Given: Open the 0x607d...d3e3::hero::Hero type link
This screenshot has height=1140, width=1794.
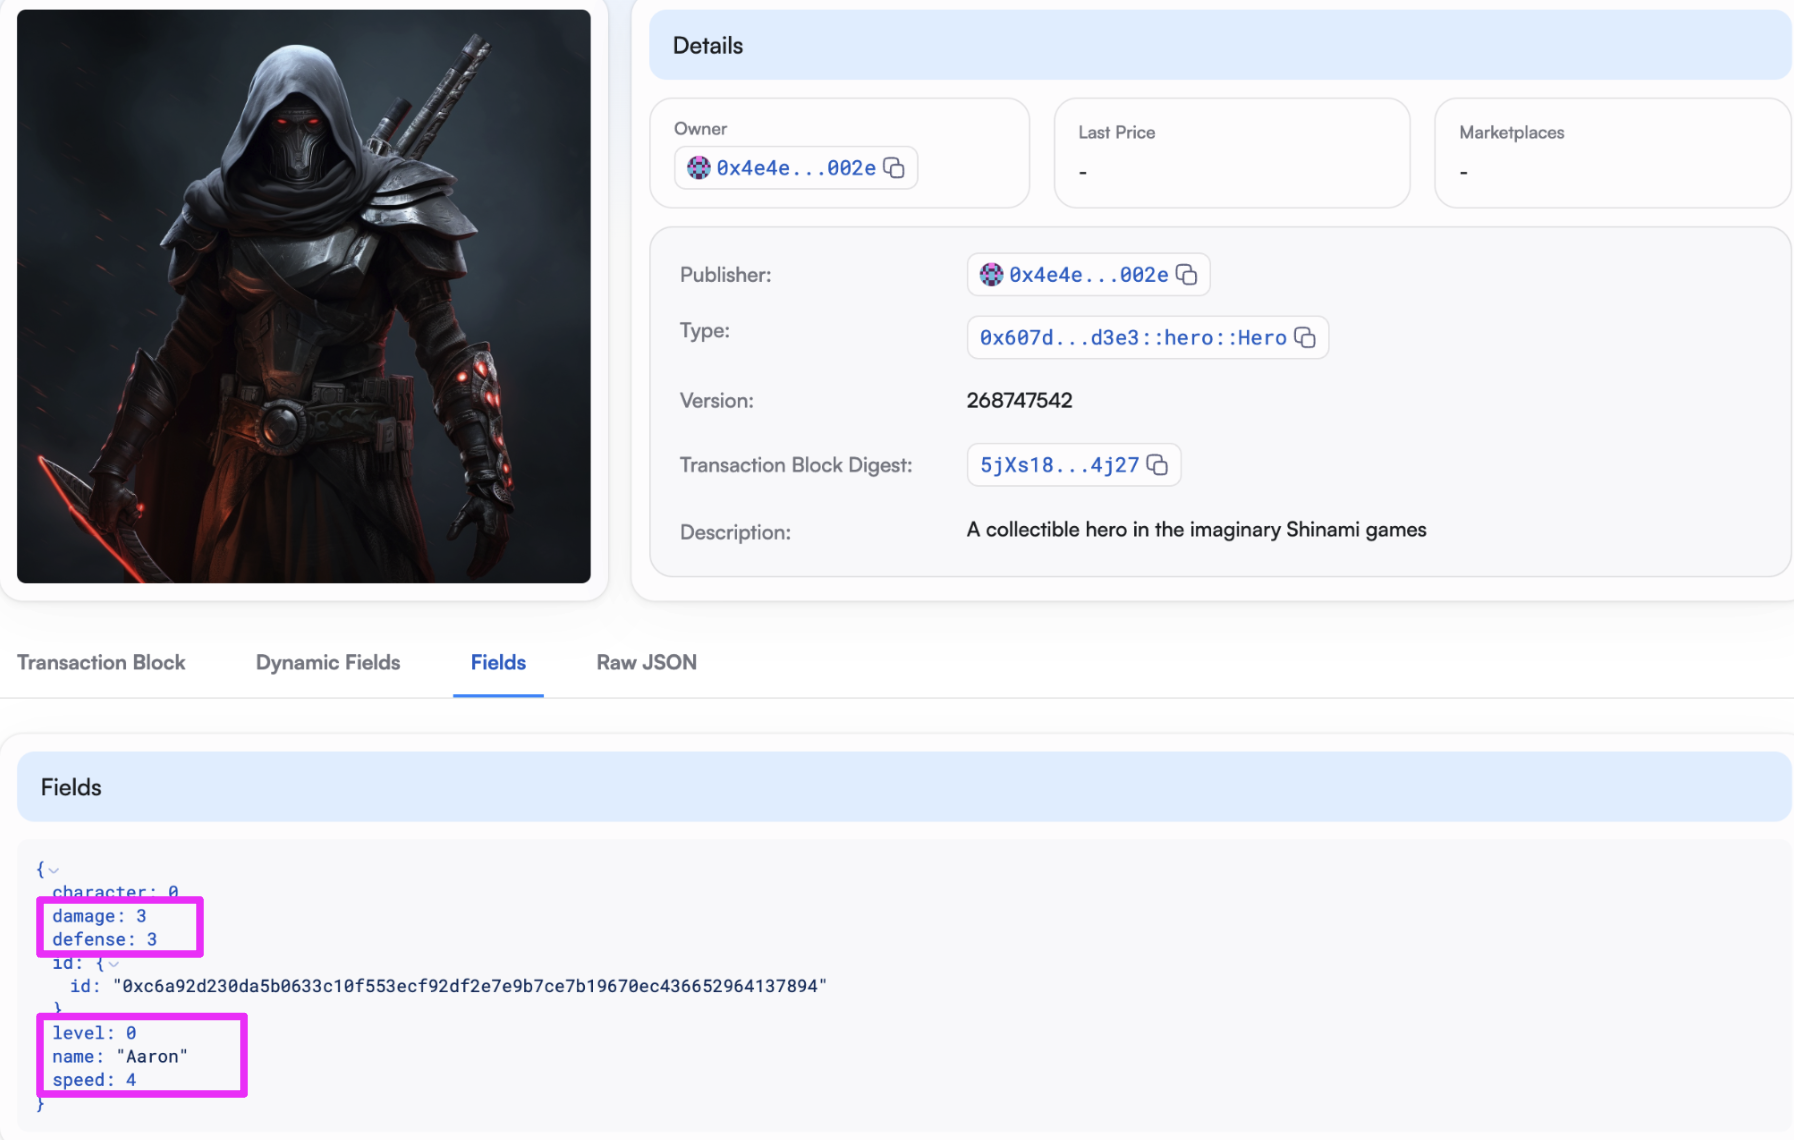Looking at the screenshot, I should (x=1133, y=338).
